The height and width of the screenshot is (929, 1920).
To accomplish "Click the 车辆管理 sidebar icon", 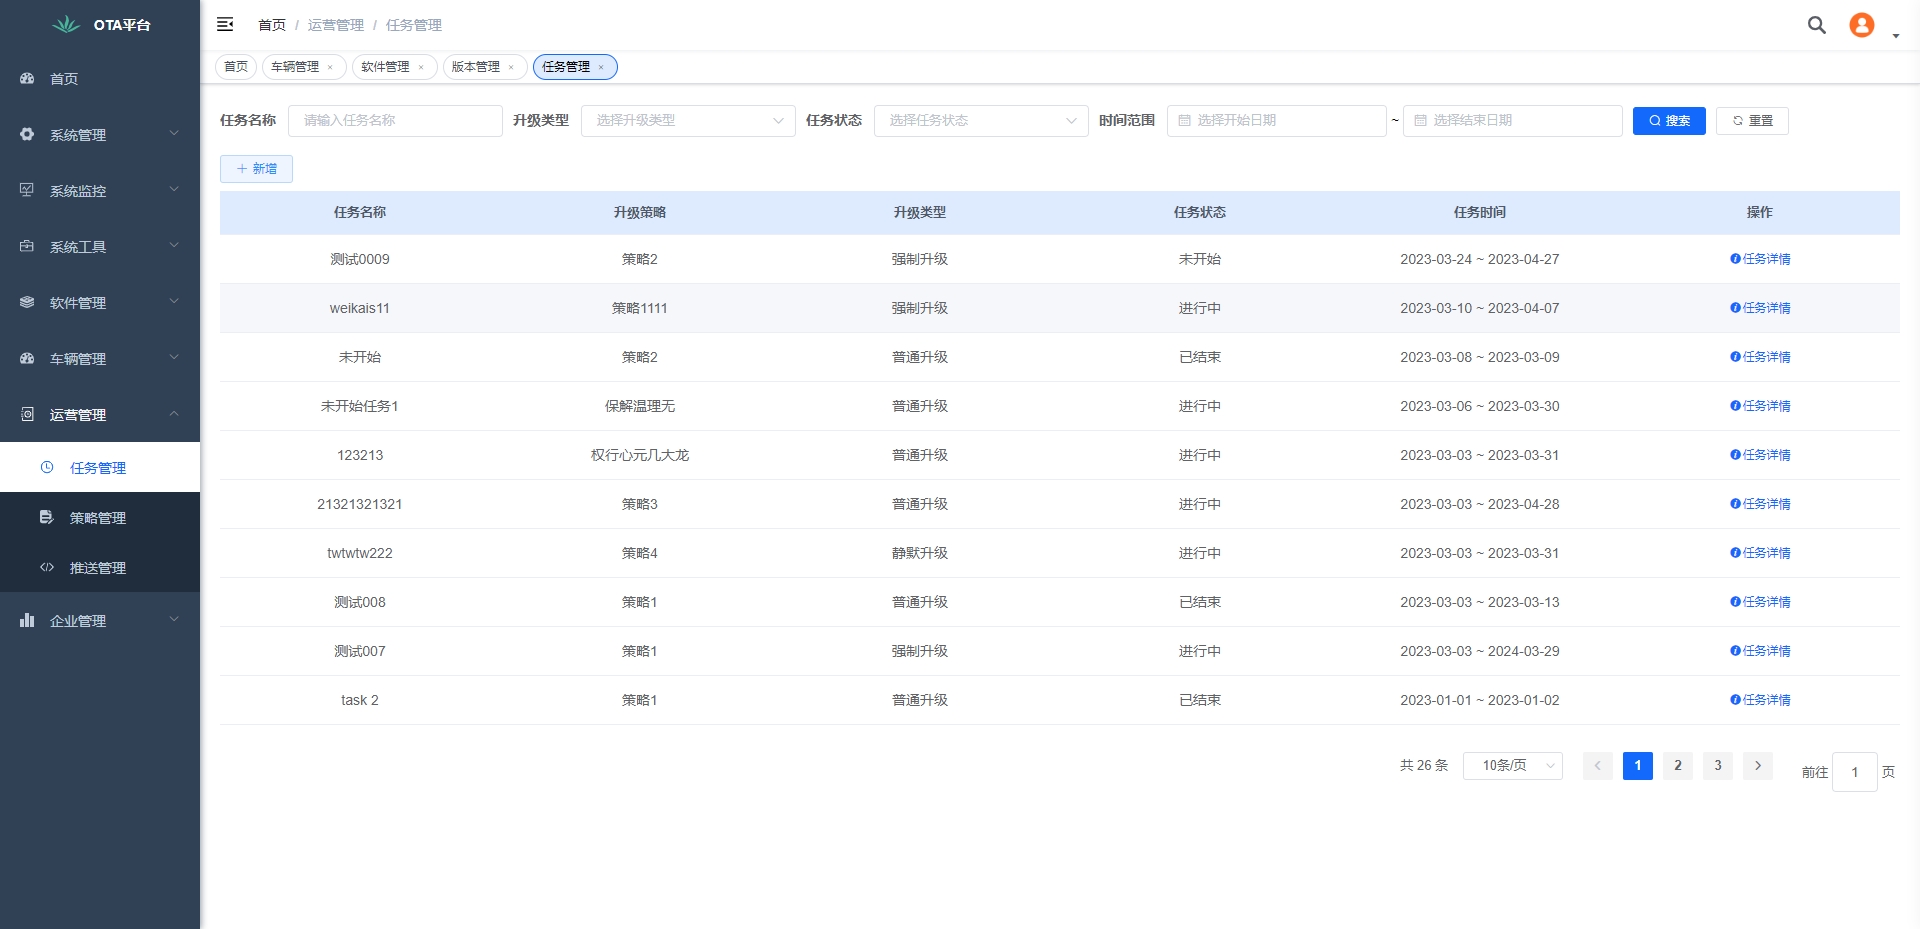I will point(27,358).
